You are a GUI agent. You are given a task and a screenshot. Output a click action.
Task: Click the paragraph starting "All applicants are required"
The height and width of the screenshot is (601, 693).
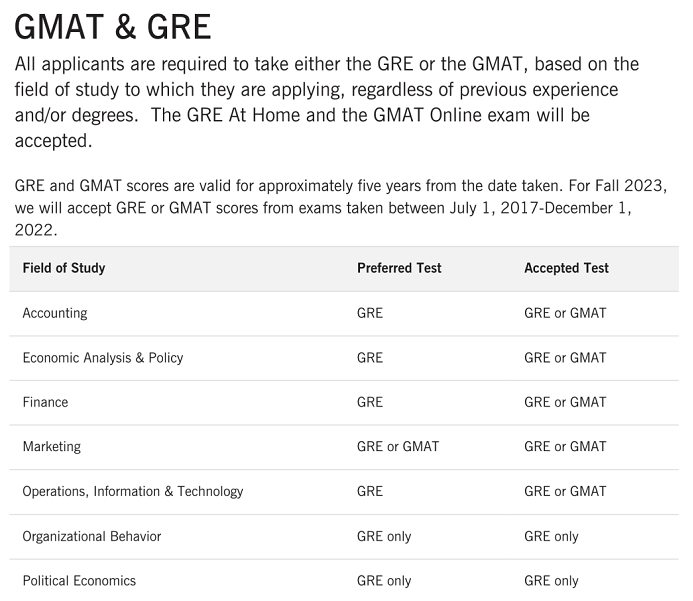coord(327,102)
